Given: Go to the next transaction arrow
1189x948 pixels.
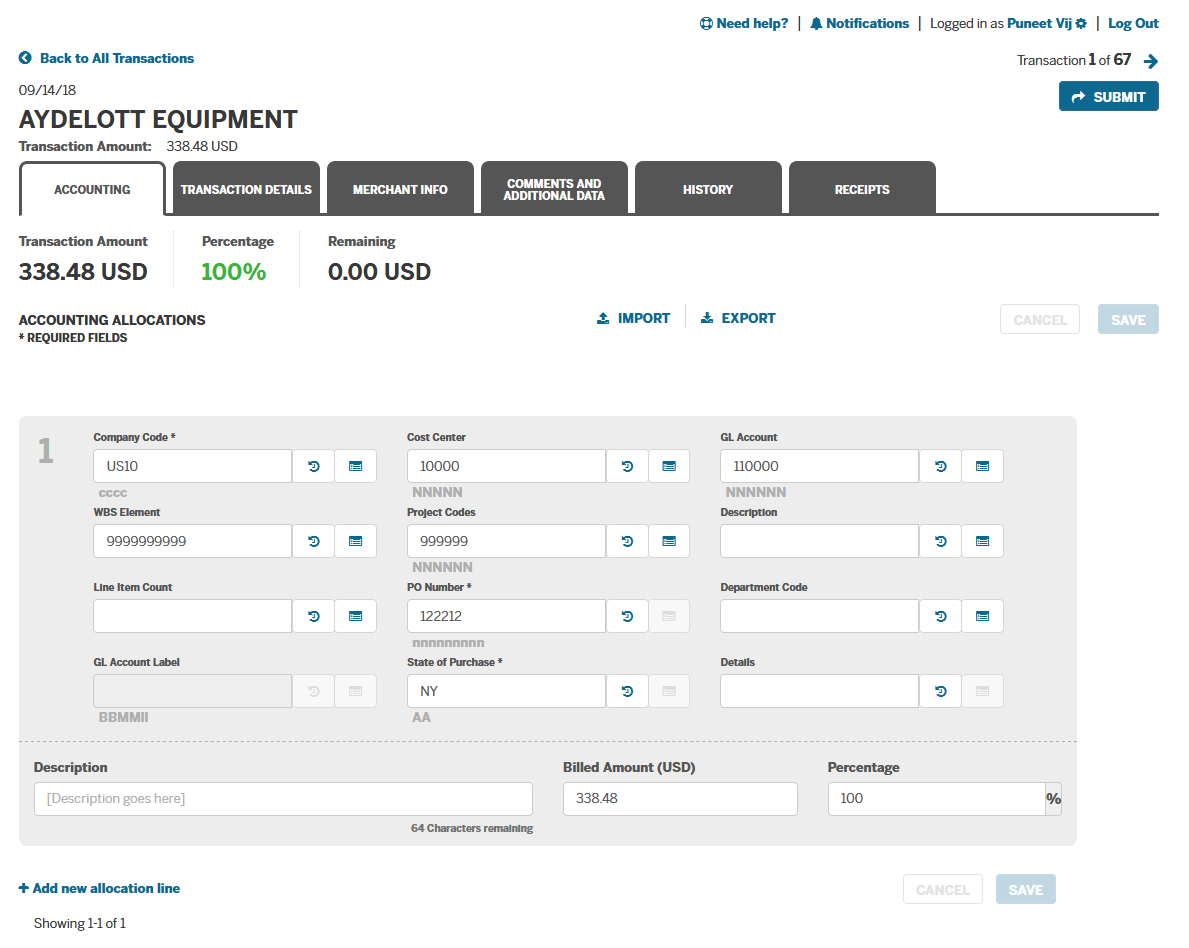Looking at the screenshot, I should (1150, 61).
